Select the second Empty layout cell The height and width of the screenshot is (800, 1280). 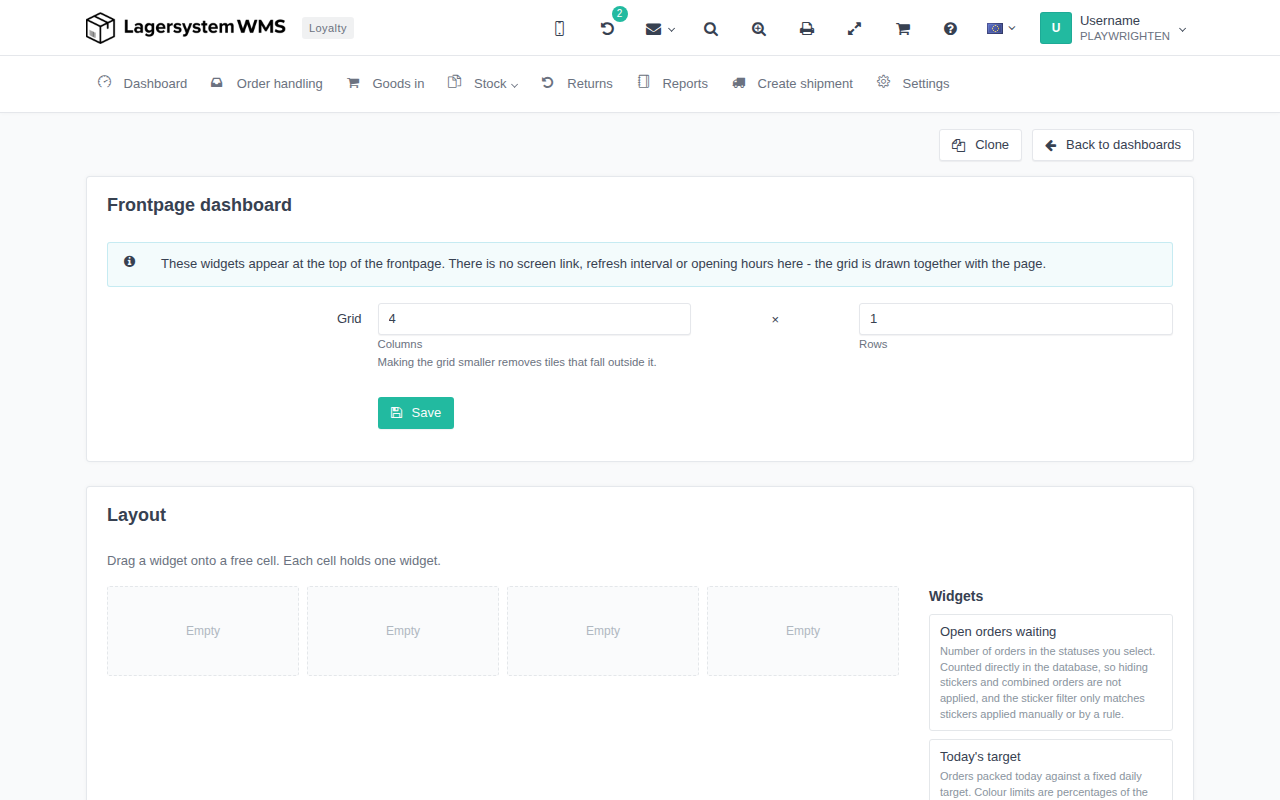403,631
